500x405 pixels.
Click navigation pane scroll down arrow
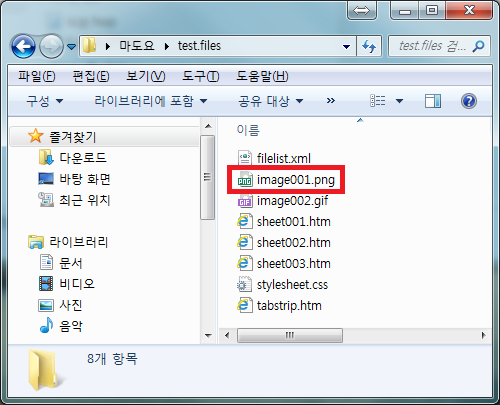(x=208, y=336)
